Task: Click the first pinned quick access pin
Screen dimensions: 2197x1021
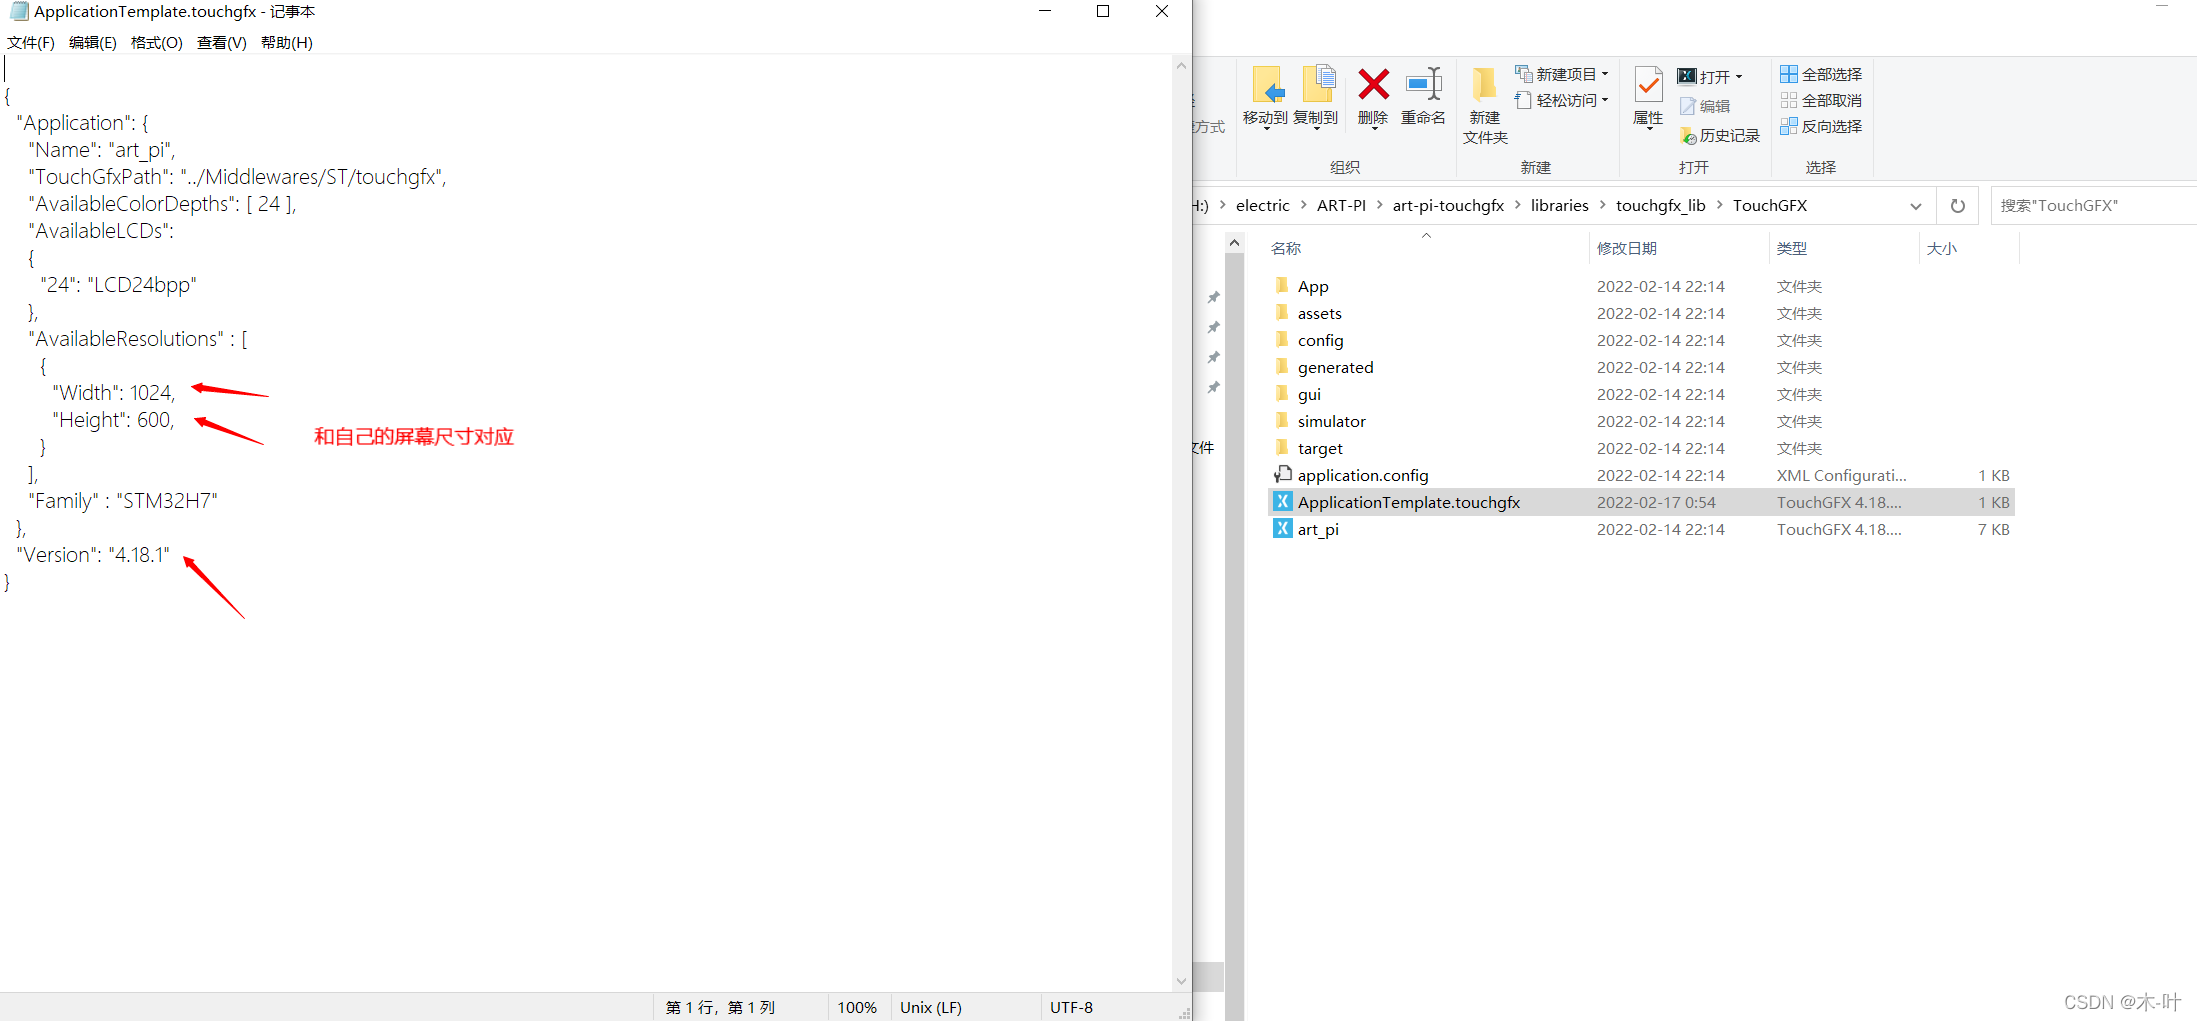Action: (x=1213, y=297)
